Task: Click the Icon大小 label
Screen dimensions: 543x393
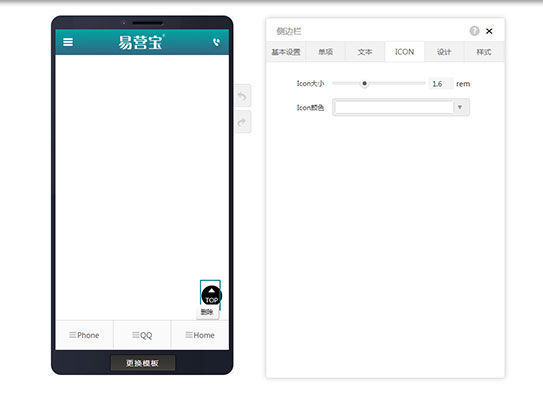Action: [x=310, y=83]
